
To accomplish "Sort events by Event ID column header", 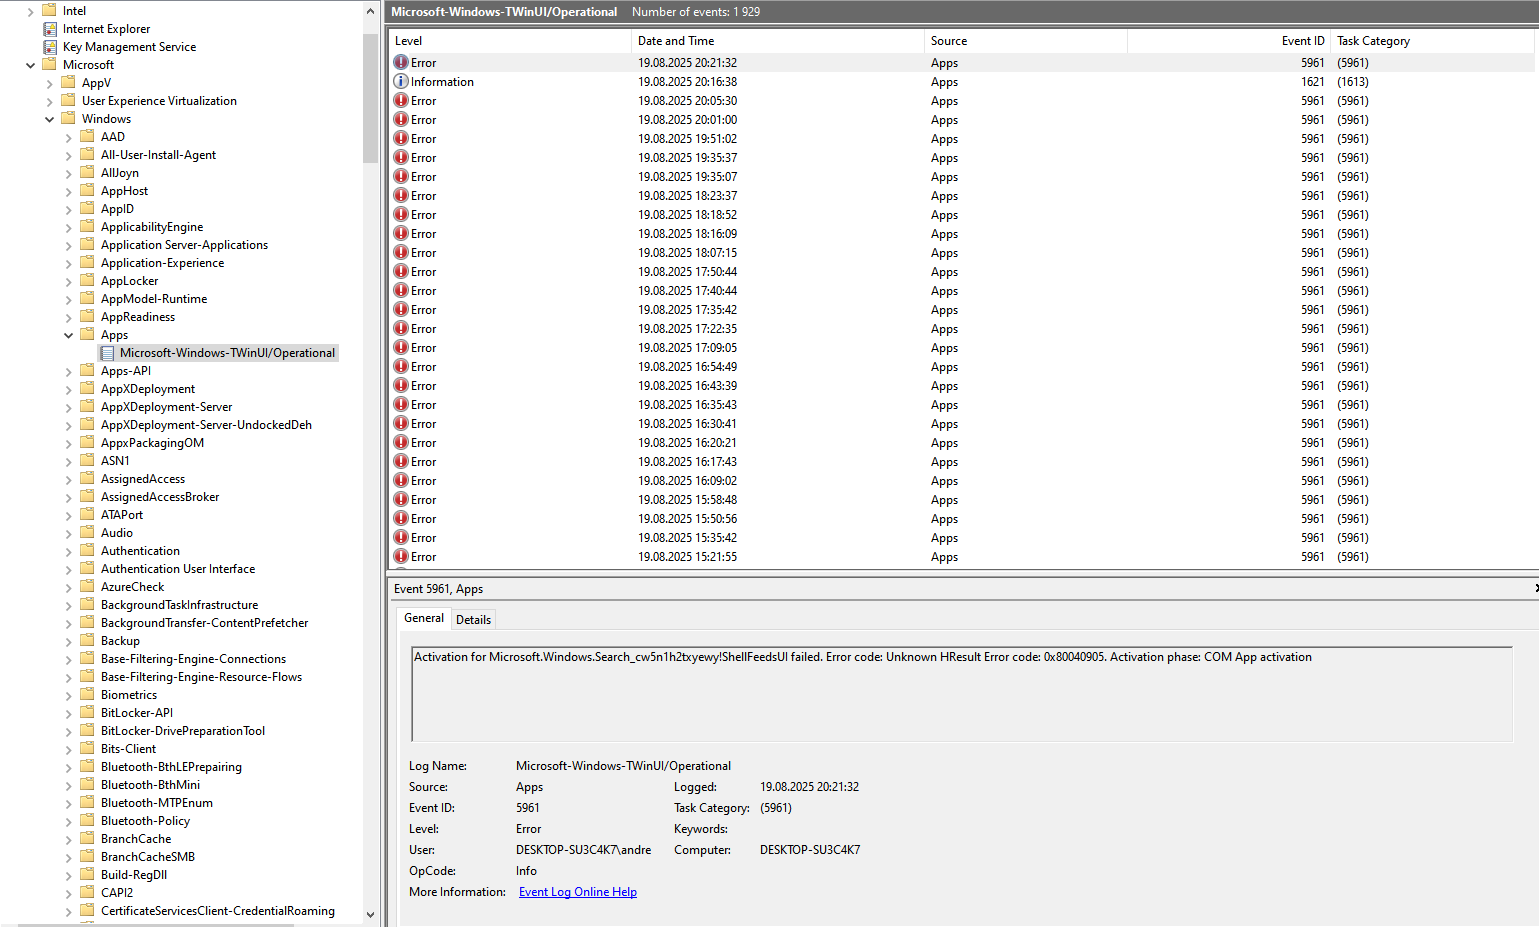I will pyautogui.click(x=1302, y=41).
